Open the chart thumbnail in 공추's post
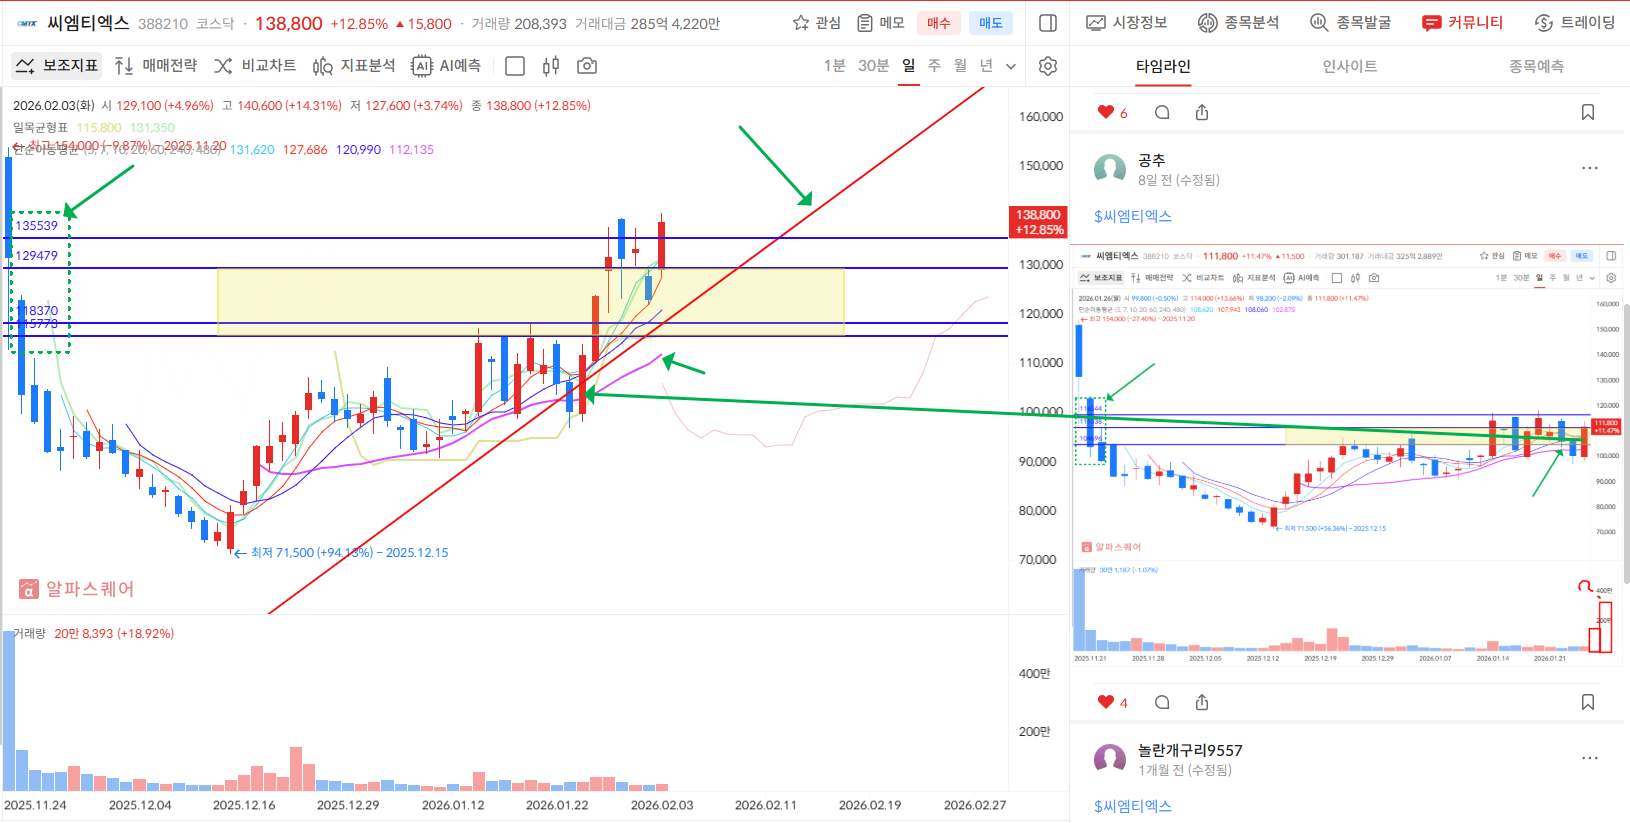This screenshot has width=1630, height=823. pos(1346,455)
